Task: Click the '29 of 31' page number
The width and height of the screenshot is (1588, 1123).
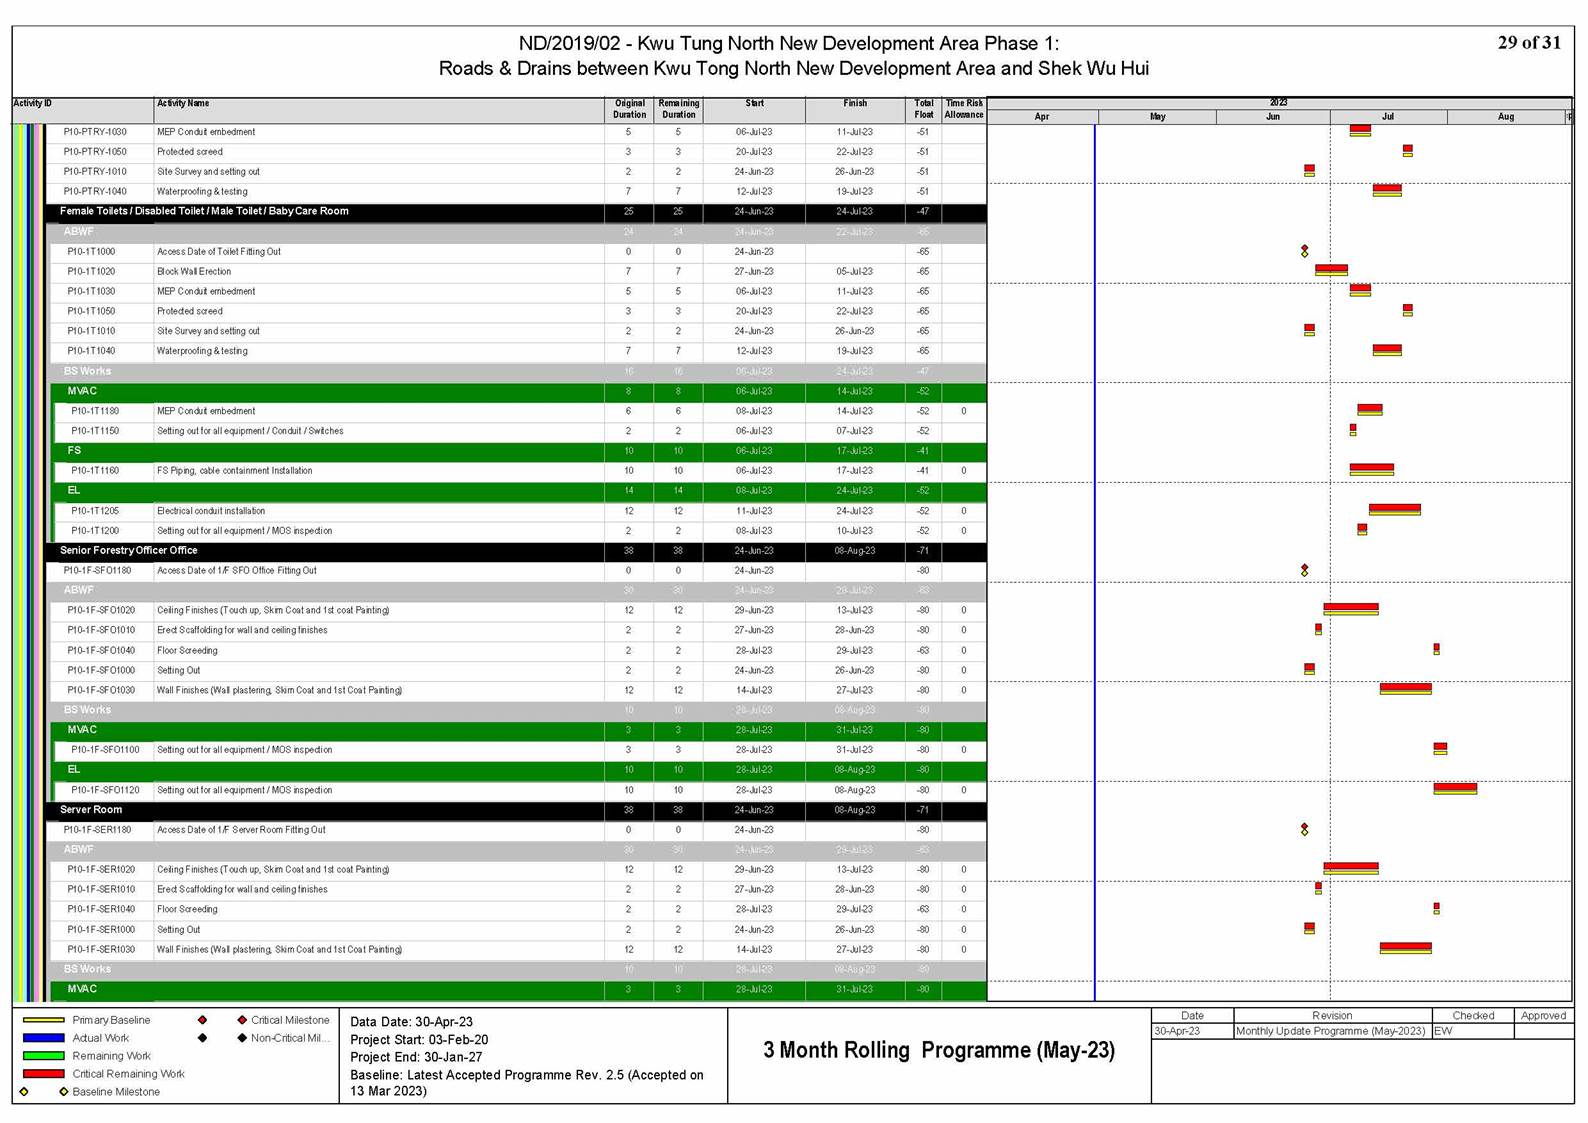Action: (1529, 43)
